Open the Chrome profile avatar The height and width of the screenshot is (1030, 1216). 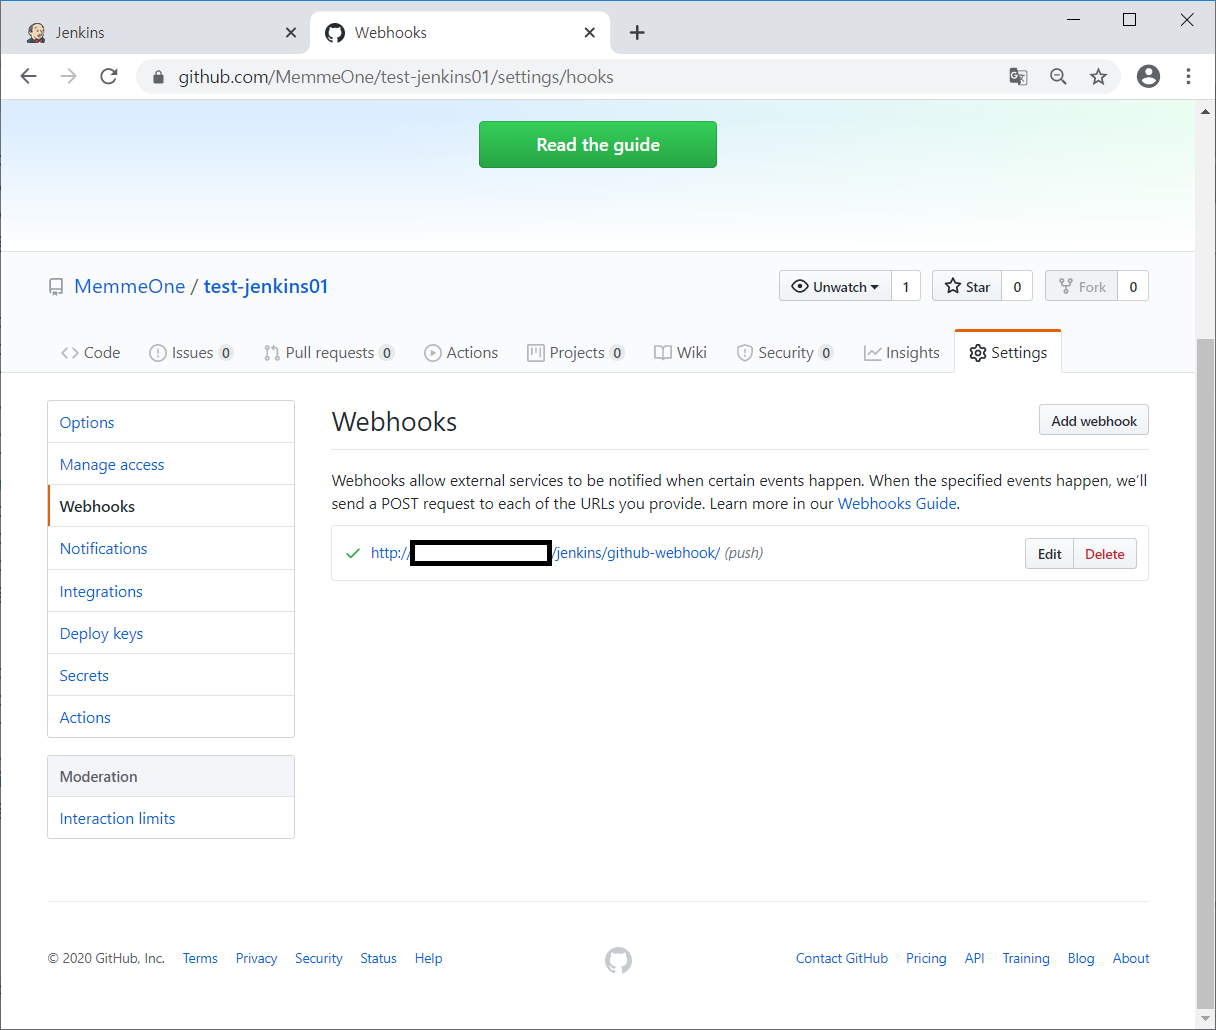[1148, 77]
